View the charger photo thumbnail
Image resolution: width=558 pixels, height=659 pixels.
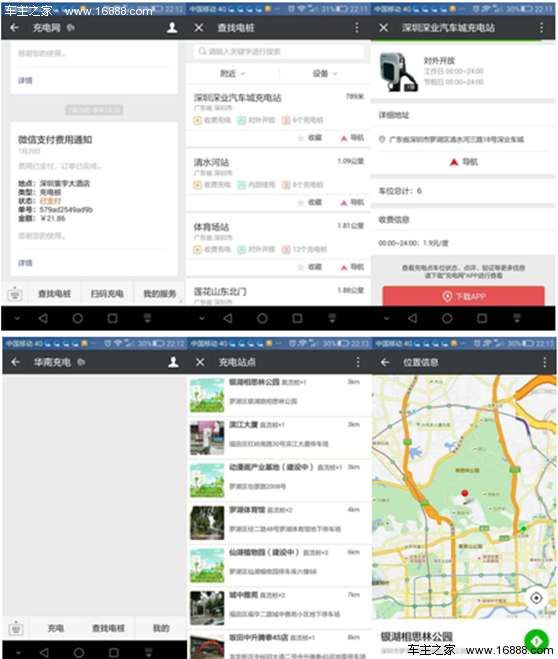click(398, 72)
